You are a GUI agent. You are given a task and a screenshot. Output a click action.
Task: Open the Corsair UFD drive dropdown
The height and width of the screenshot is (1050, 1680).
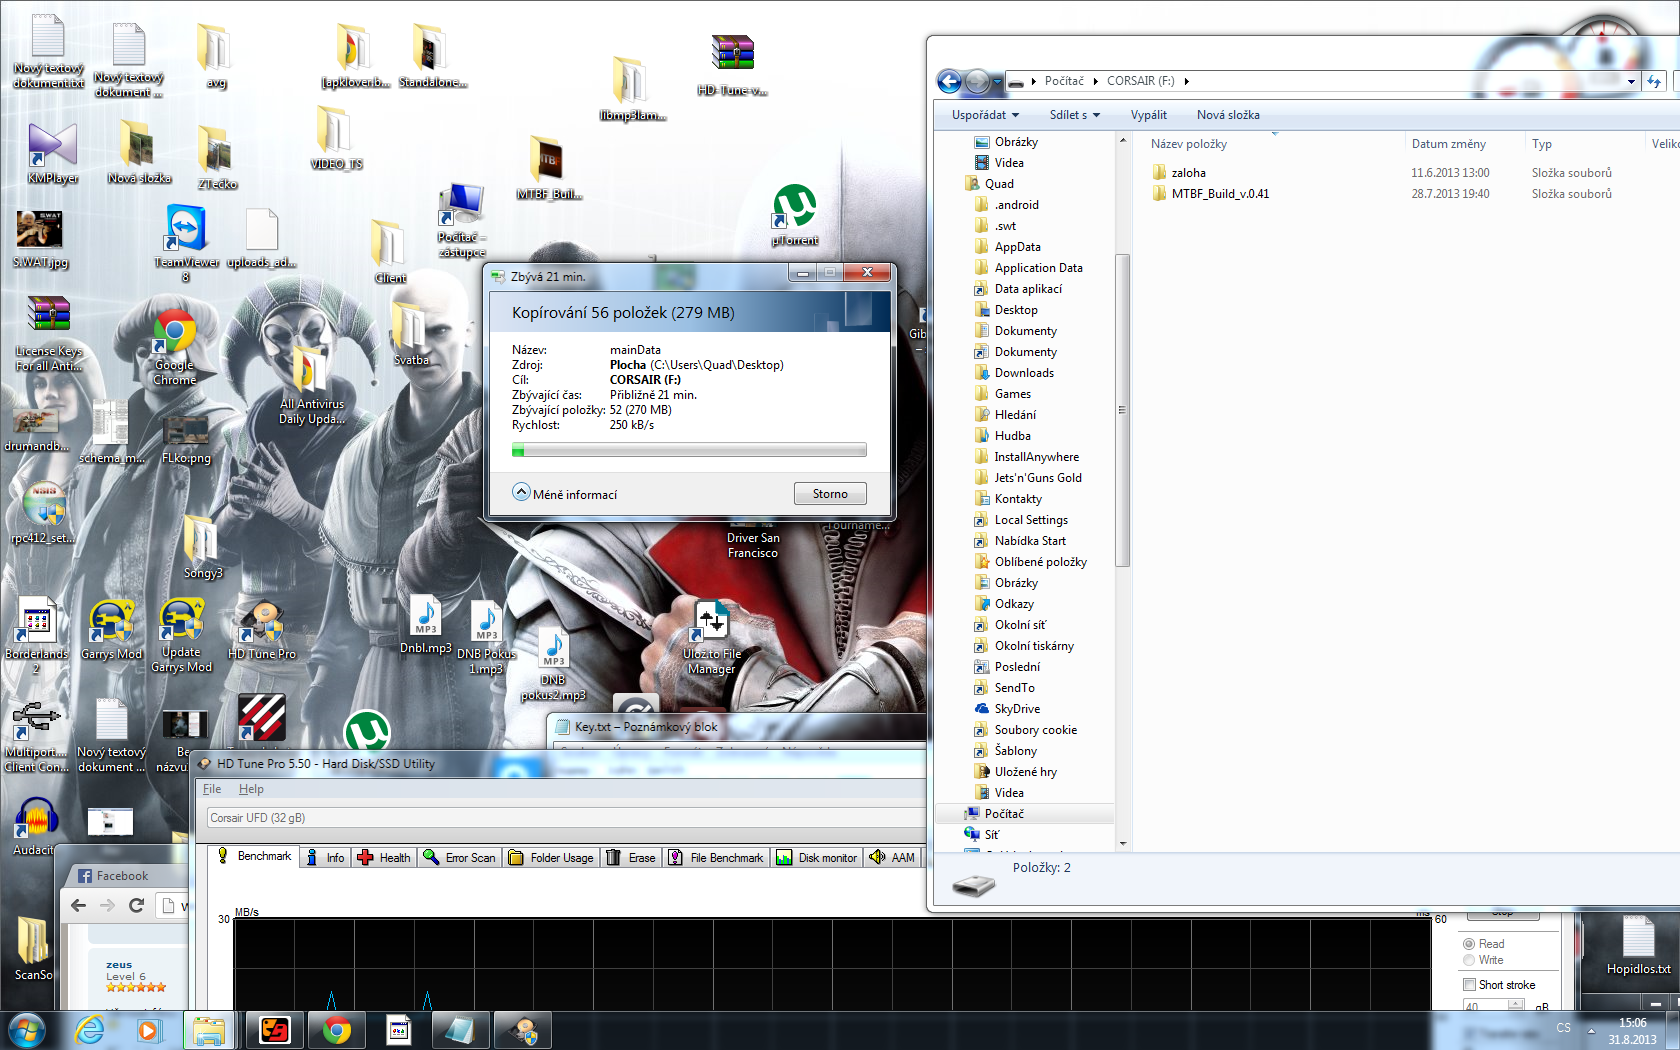coord(566,818)
